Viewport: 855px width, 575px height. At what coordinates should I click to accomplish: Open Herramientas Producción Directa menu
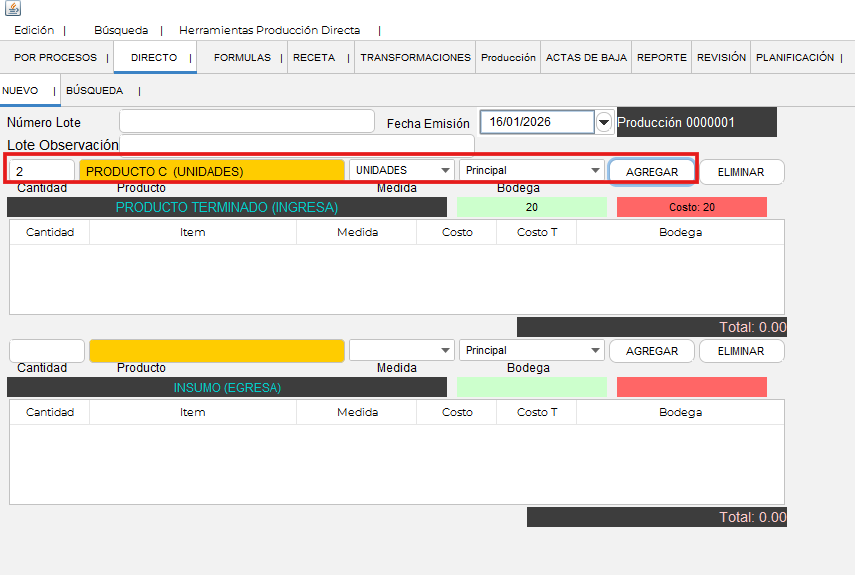coord(269,31)
